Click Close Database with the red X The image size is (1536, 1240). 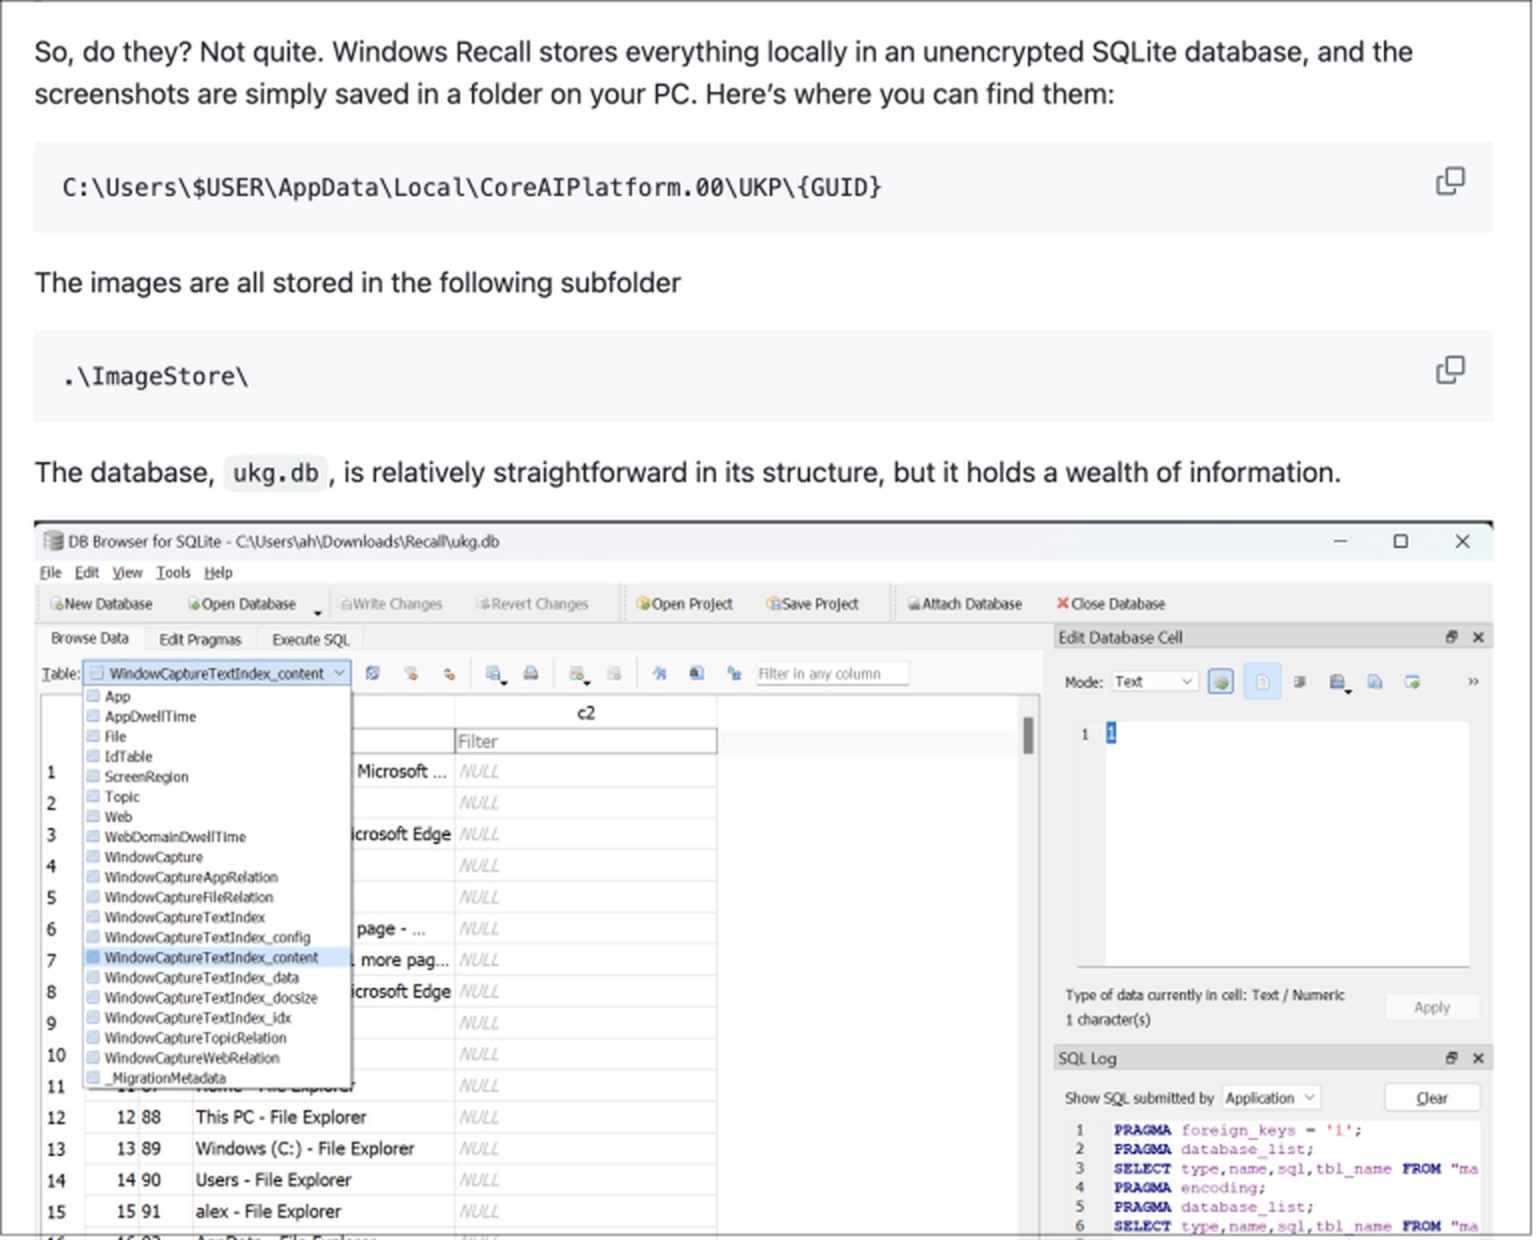click(x=1110, y=604)
